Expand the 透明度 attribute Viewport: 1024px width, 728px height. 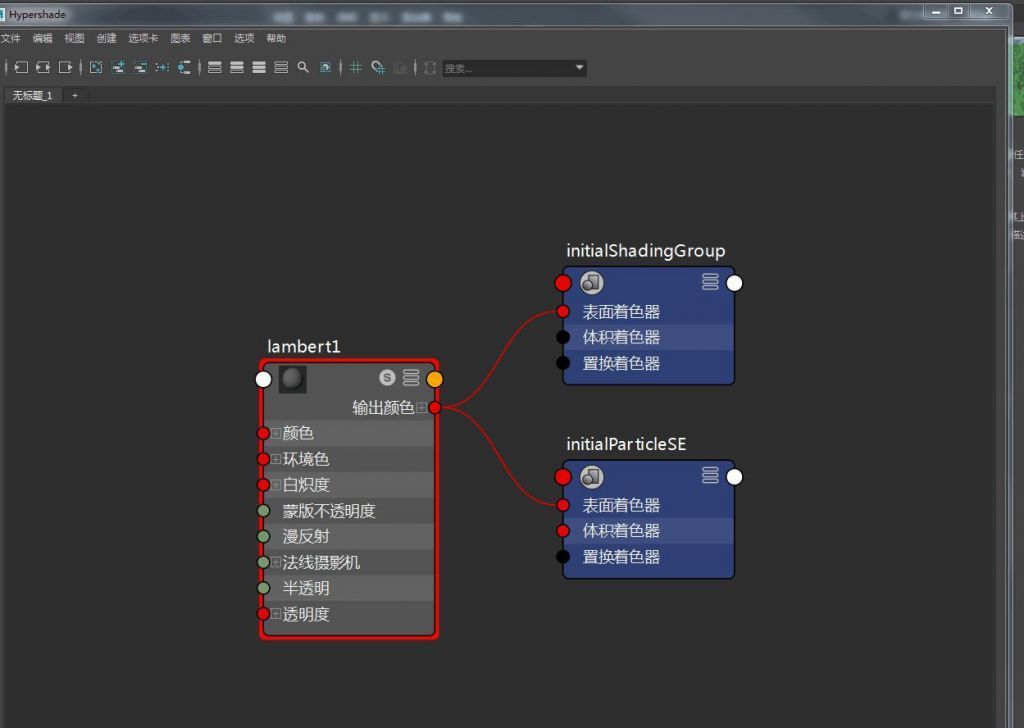coord(276,614)
